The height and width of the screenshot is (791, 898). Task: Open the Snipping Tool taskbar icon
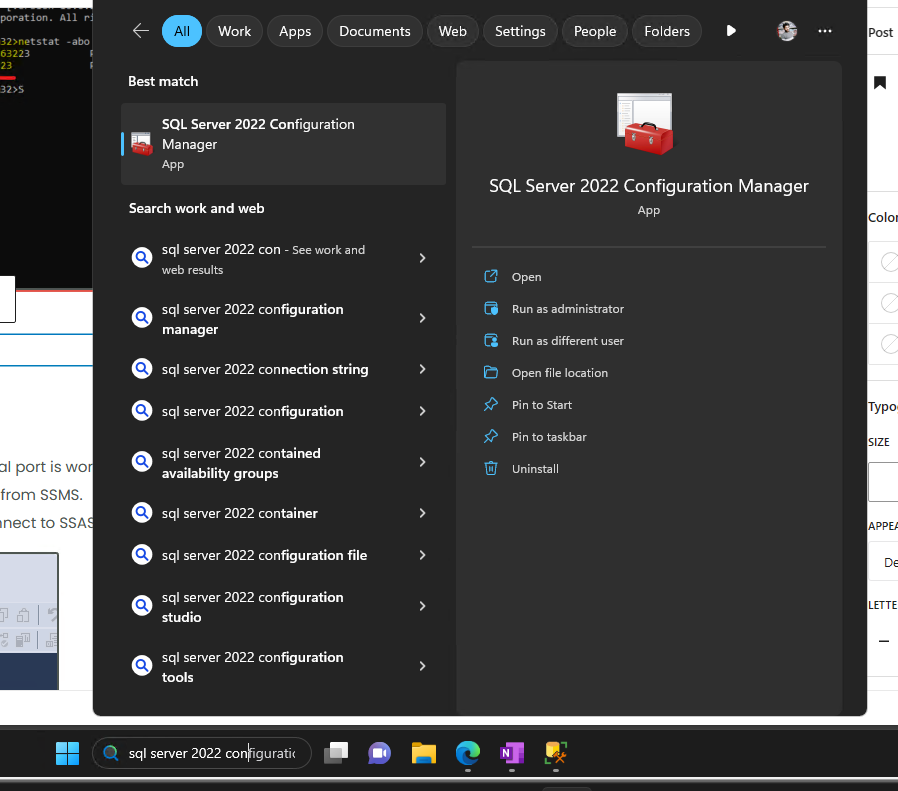point(556,753)
